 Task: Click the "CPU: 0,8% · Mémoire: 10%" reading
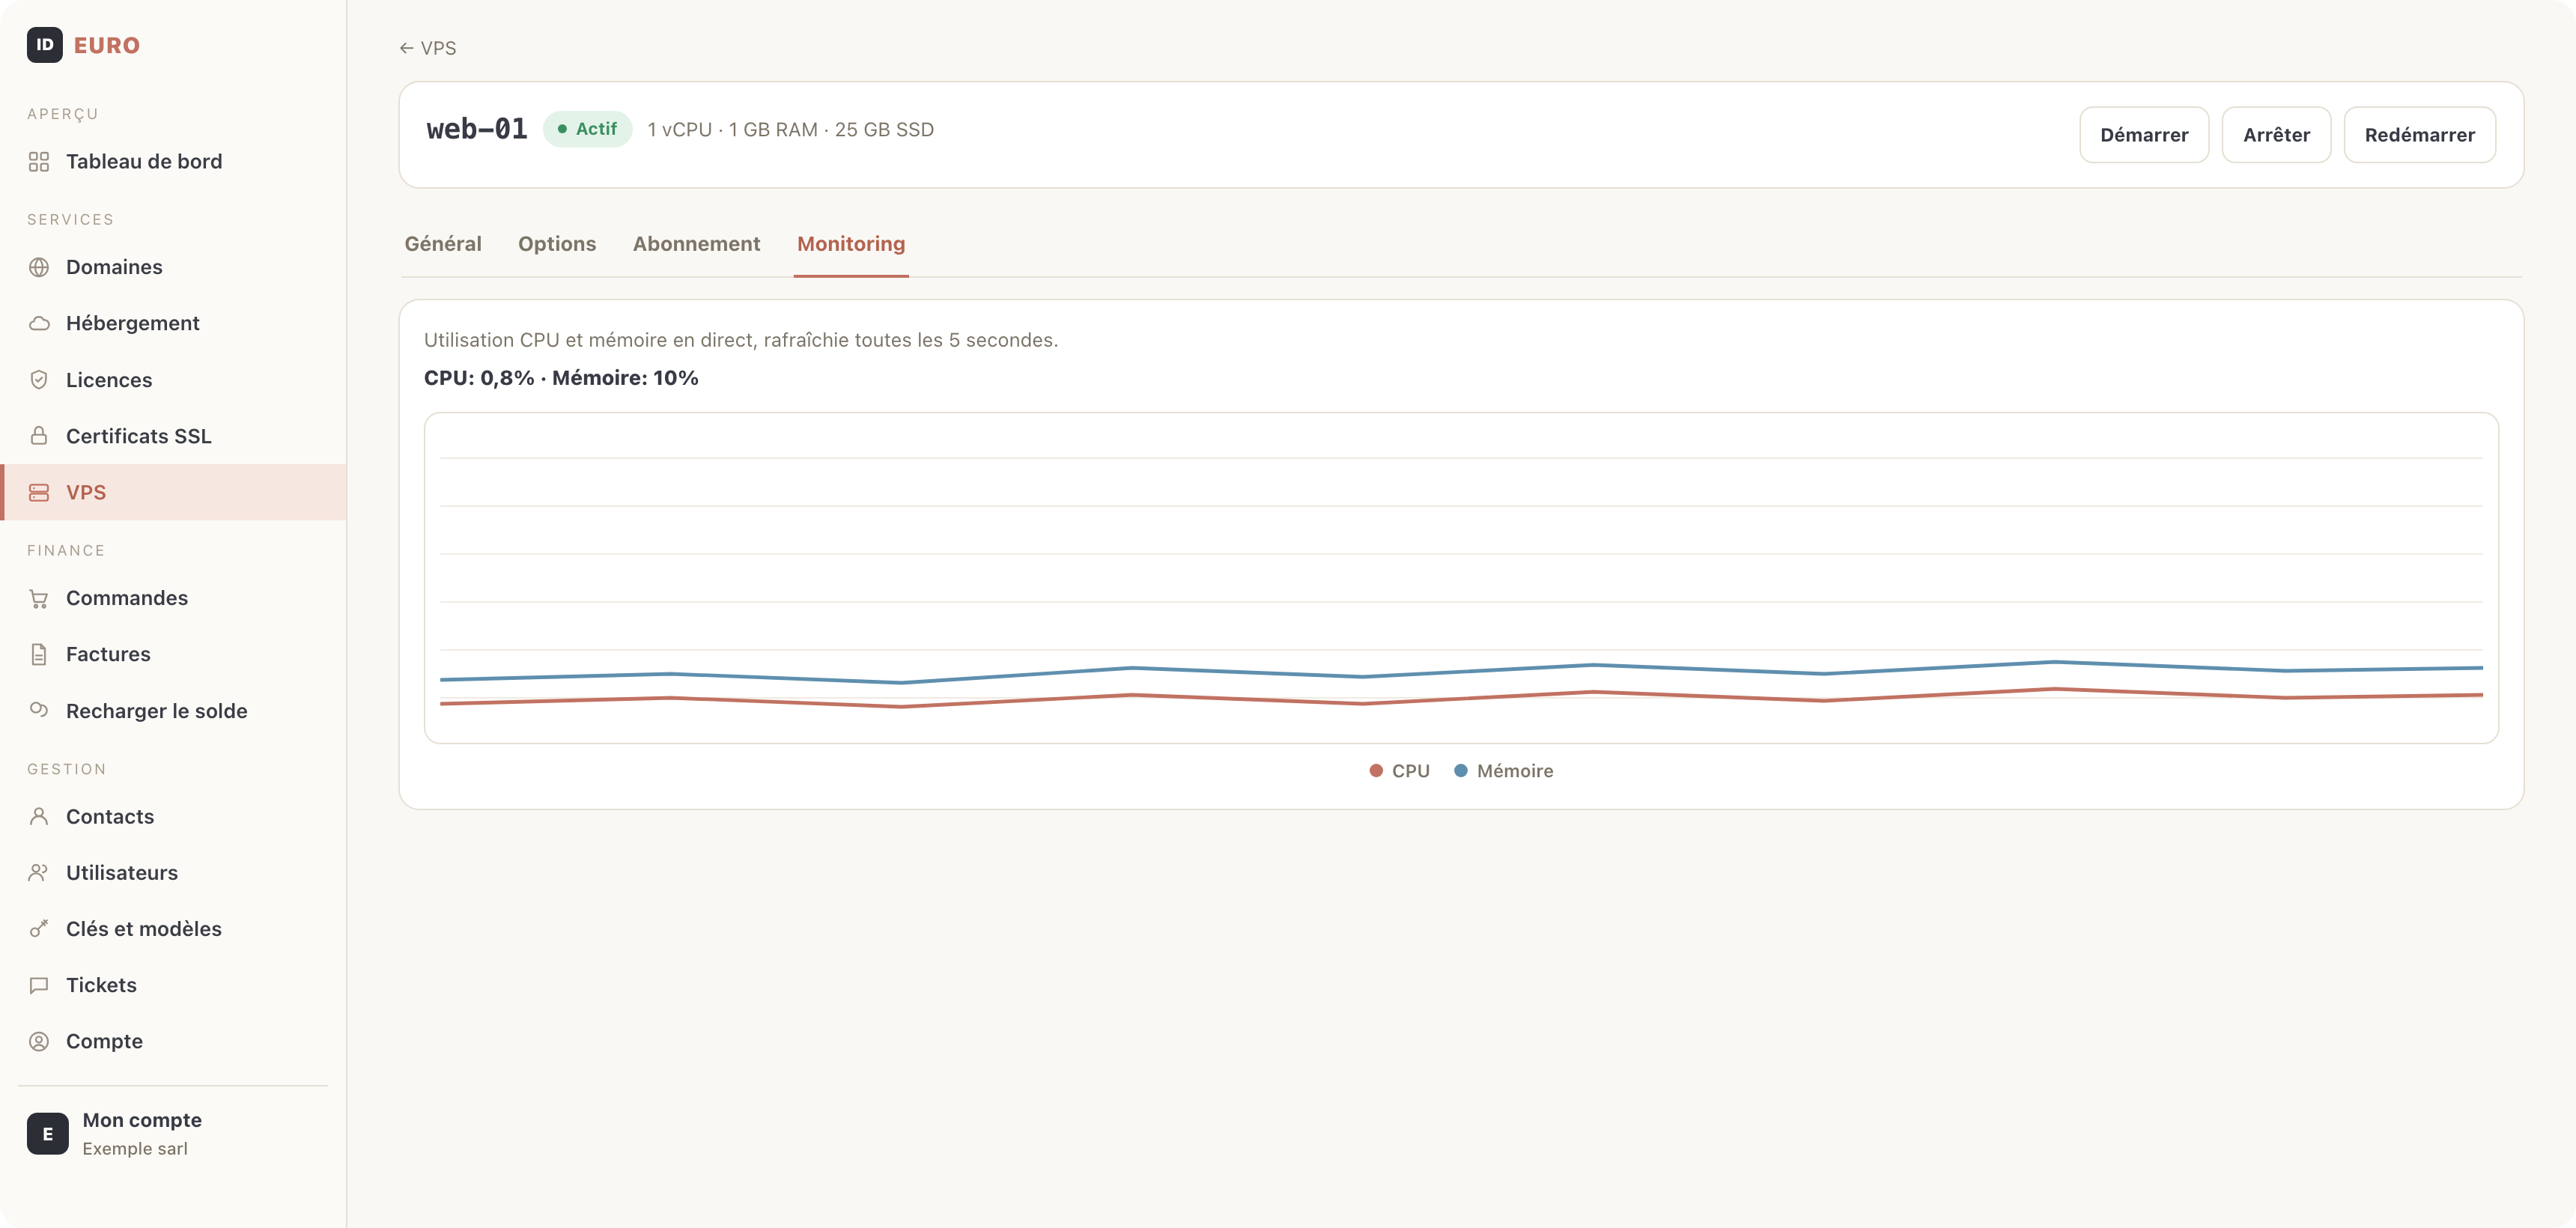click(561, 378)
